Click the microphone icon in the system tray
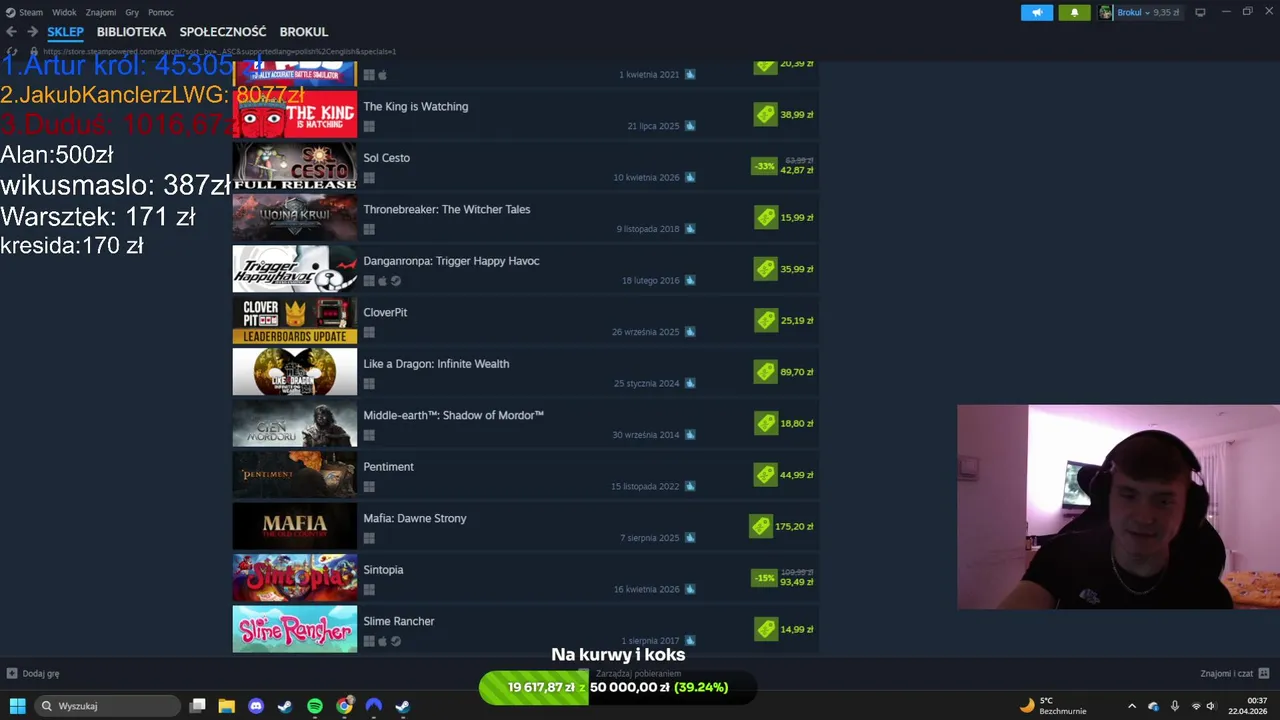Screen dimensions: 1280x720 [1175, 706]
